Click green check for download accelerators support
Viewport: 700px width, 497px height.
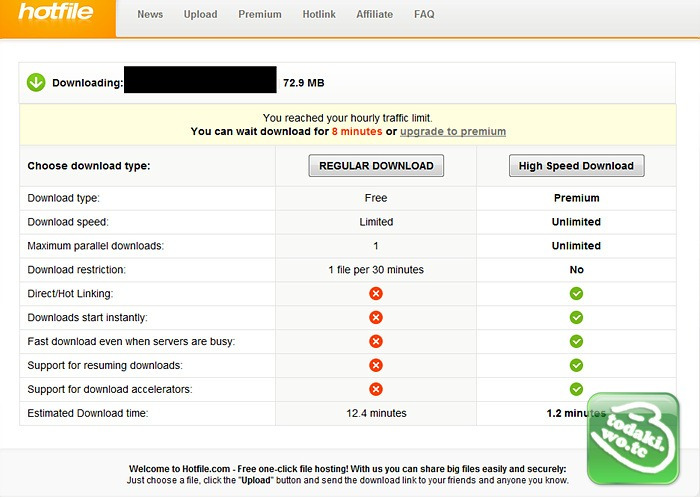pos(576,389)
